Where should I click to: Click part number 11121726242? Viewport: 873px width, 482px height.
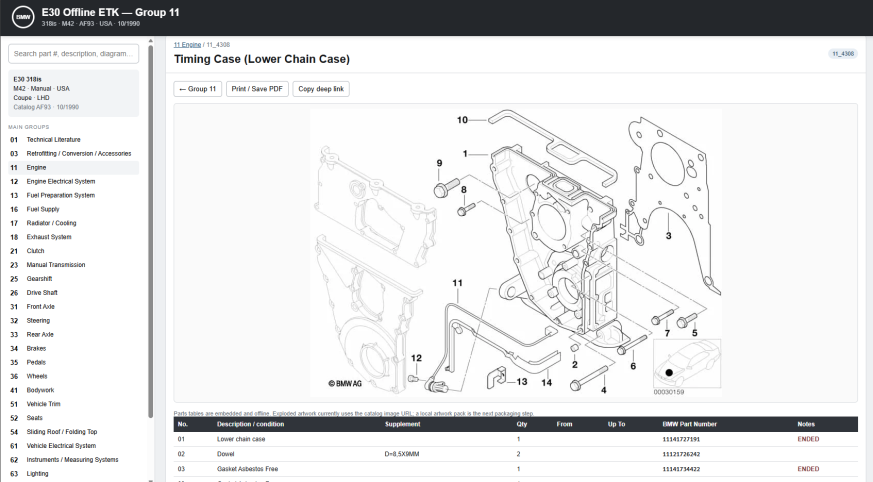pos(681,454)
